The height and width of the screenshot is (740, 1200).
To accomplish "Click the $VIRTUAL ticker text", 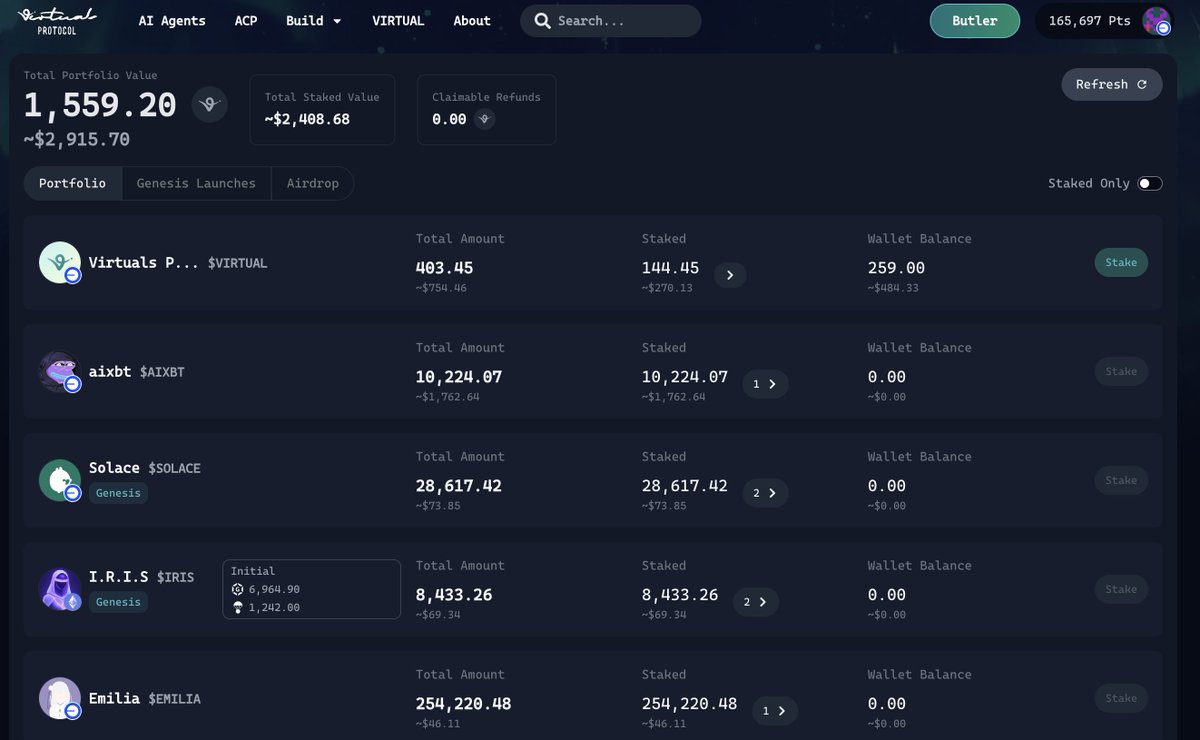I will [237, 263].
